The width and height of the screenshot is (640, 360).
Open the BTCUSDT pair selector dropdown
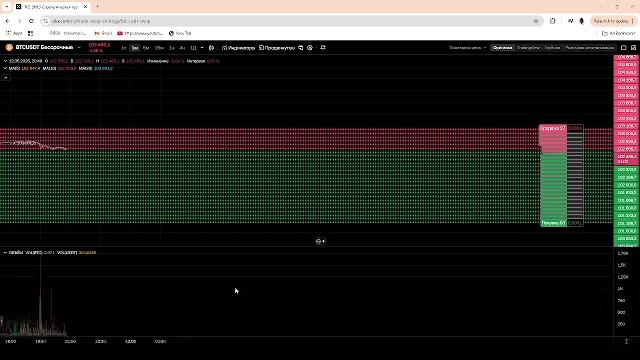[79, 48]
